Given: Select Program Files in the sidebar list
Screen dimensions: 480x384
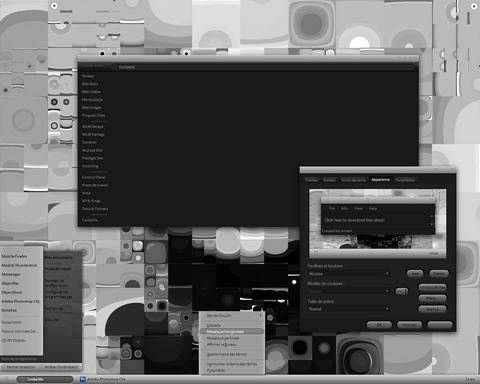Looking at the screenshot, I should click(x=93, y=115).
